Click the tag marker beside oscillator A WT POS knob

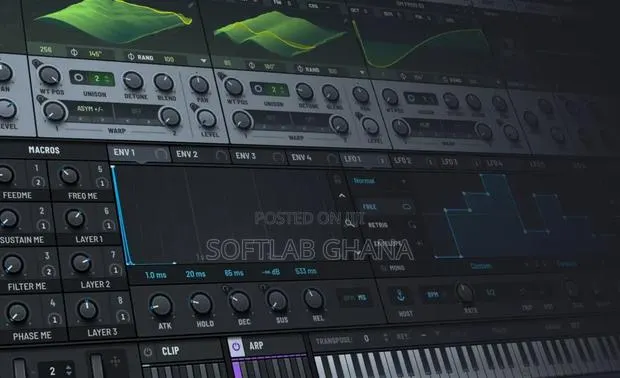coord(37,63)
